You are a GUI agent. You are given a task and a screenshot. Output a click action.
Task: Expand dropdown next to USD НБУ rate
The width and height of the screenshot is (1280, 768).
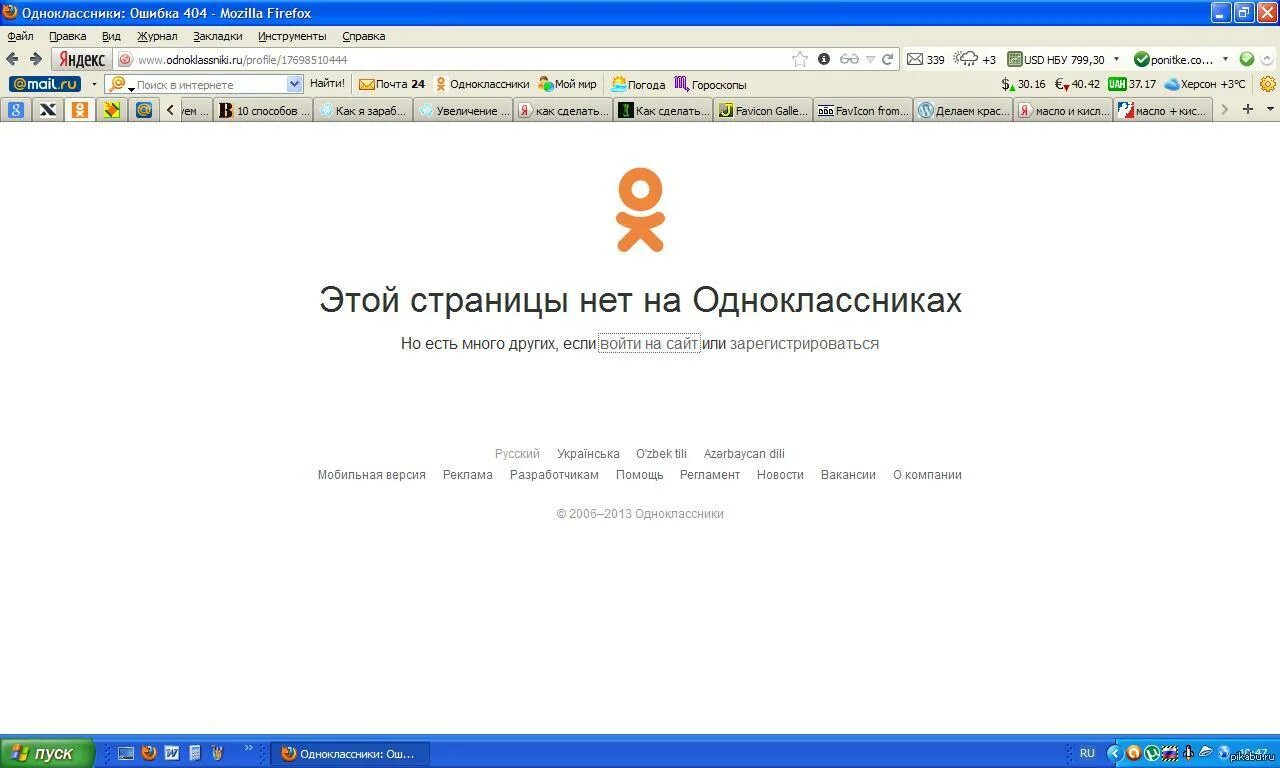[1116, 59]
